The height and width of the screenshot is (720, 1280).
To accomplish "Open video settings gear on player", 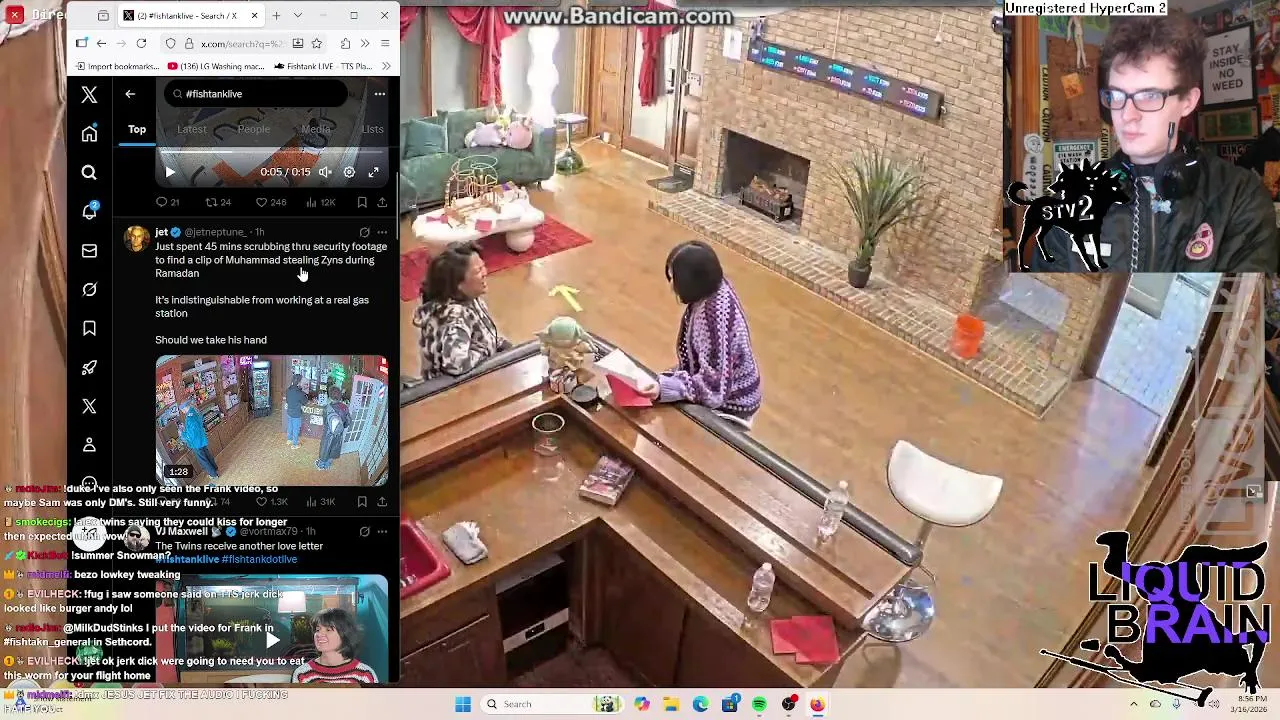I will pos(349,172).
